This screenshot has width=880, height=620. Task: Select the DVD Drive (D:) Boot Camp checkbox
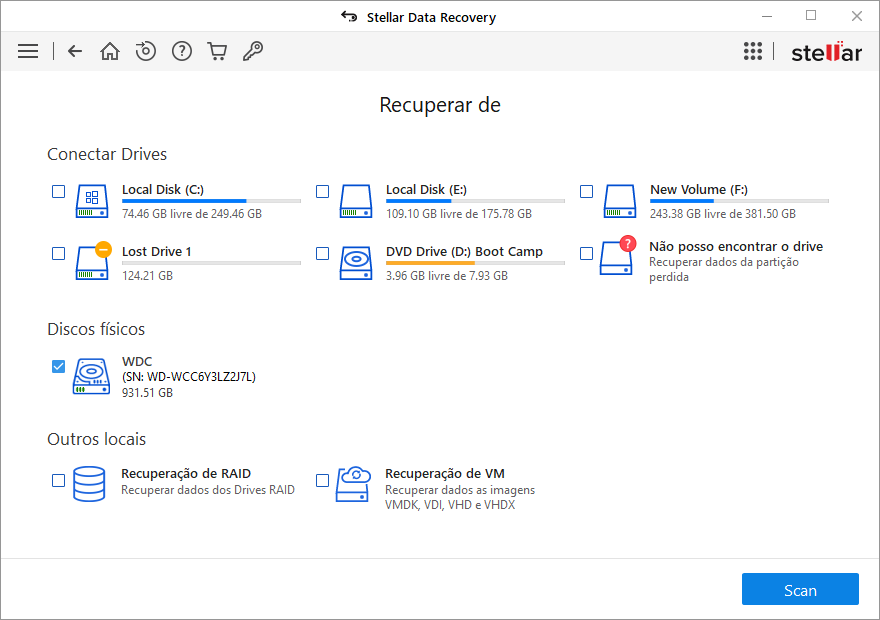(323, 253)
